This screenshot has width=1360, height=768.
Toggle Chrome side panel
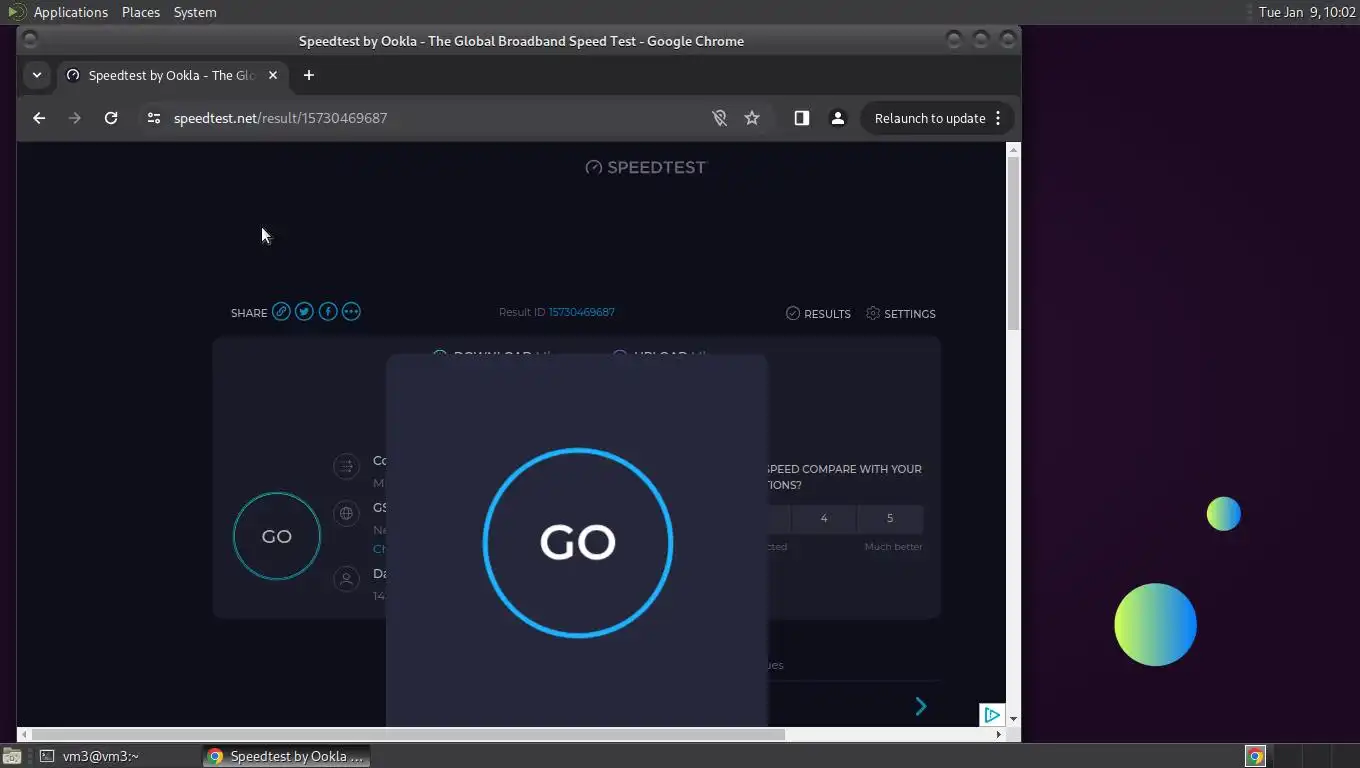point(801,118)
